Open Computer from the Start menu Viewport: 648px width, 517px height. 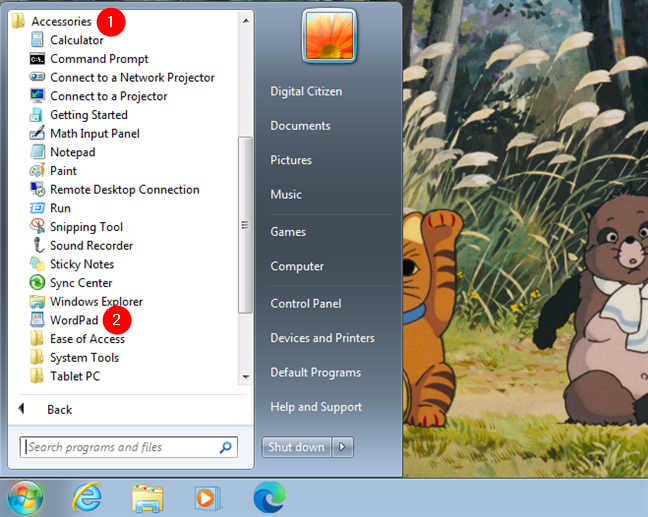pos(297,266)
